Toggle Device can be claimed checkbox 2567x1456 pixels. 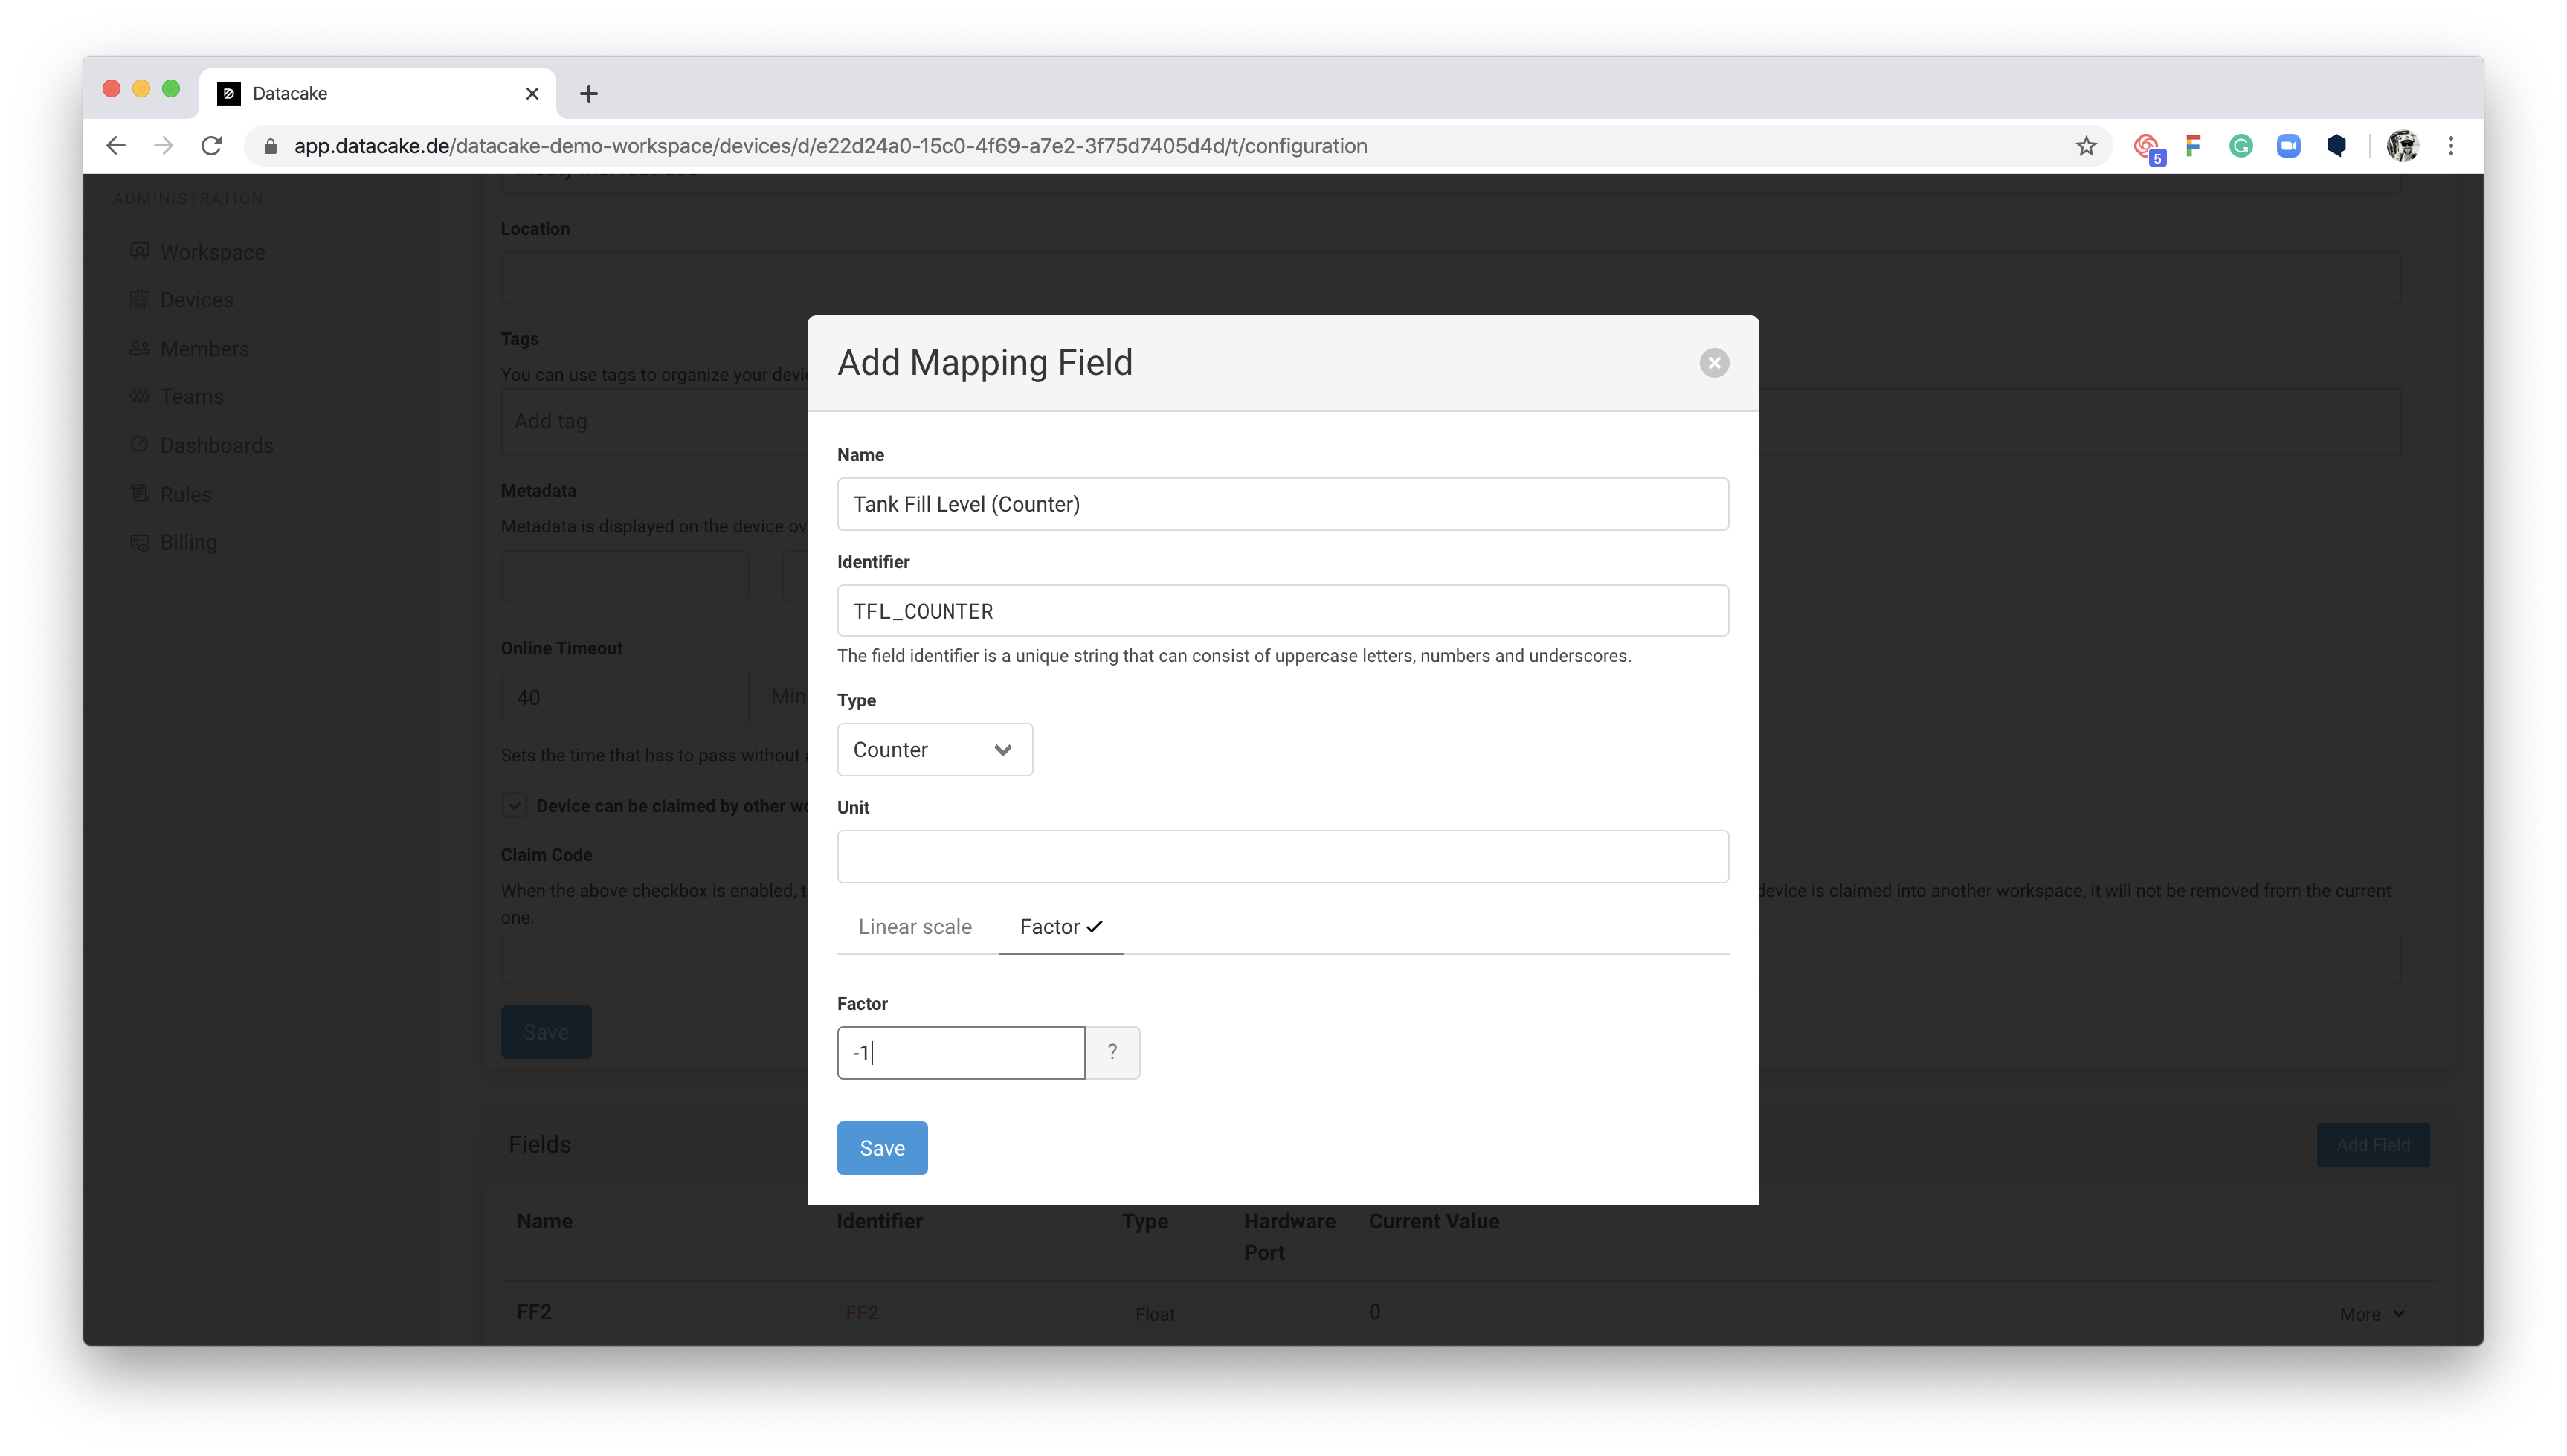click(x=514, y=805)
